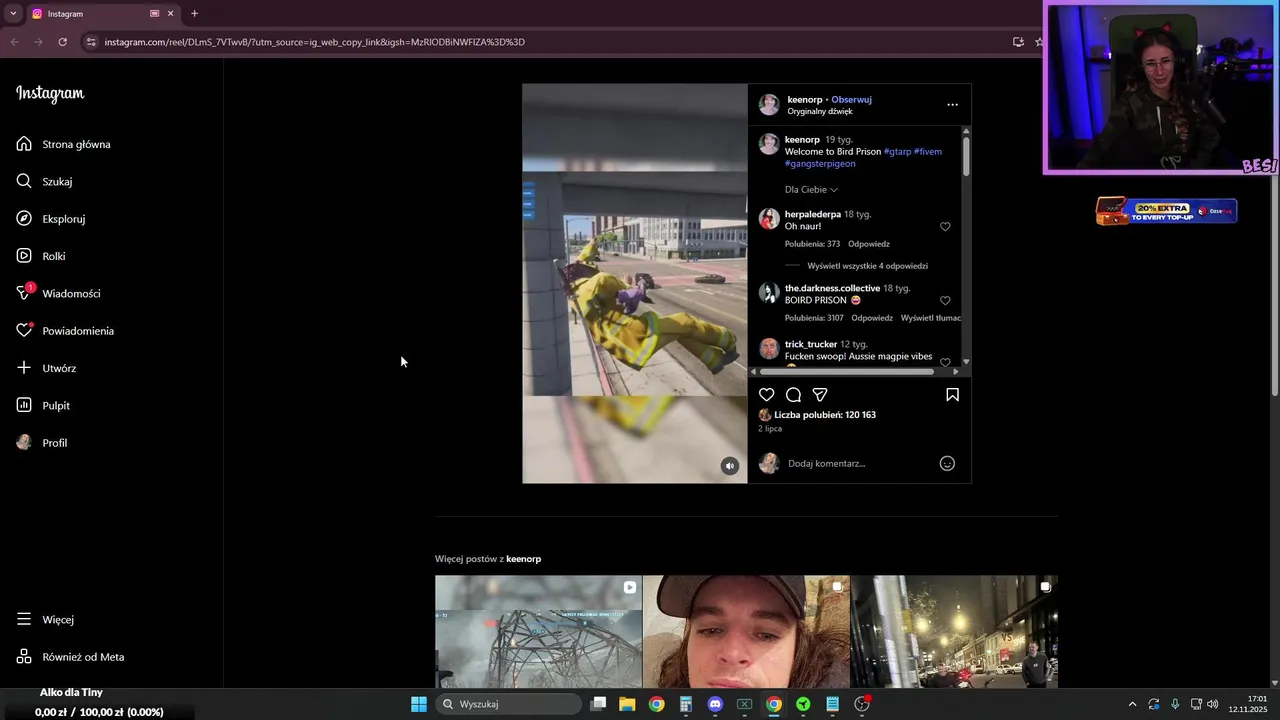Click trick_trucker username
Image resolution: width=1280 pixels, height=720 pixels.
811,344
